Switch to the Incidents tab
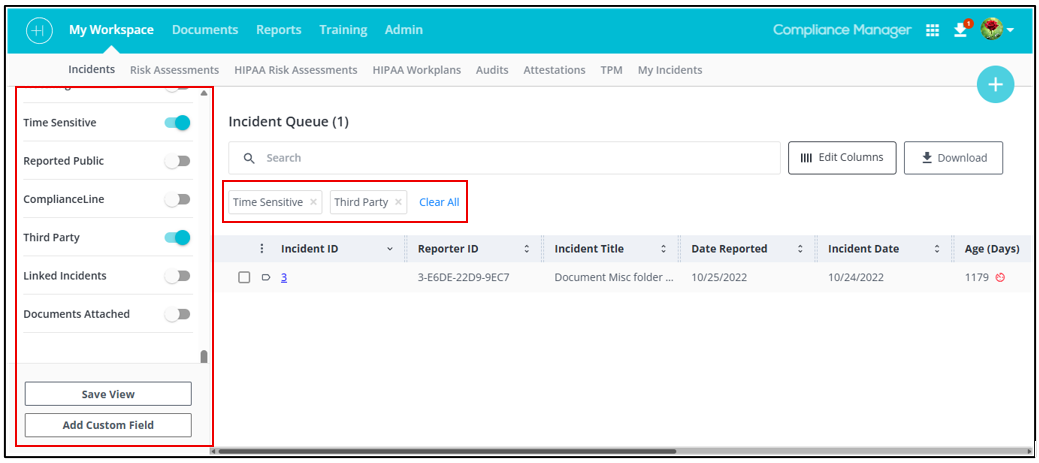The image size is (1039, 463). (x=91, y=70)
